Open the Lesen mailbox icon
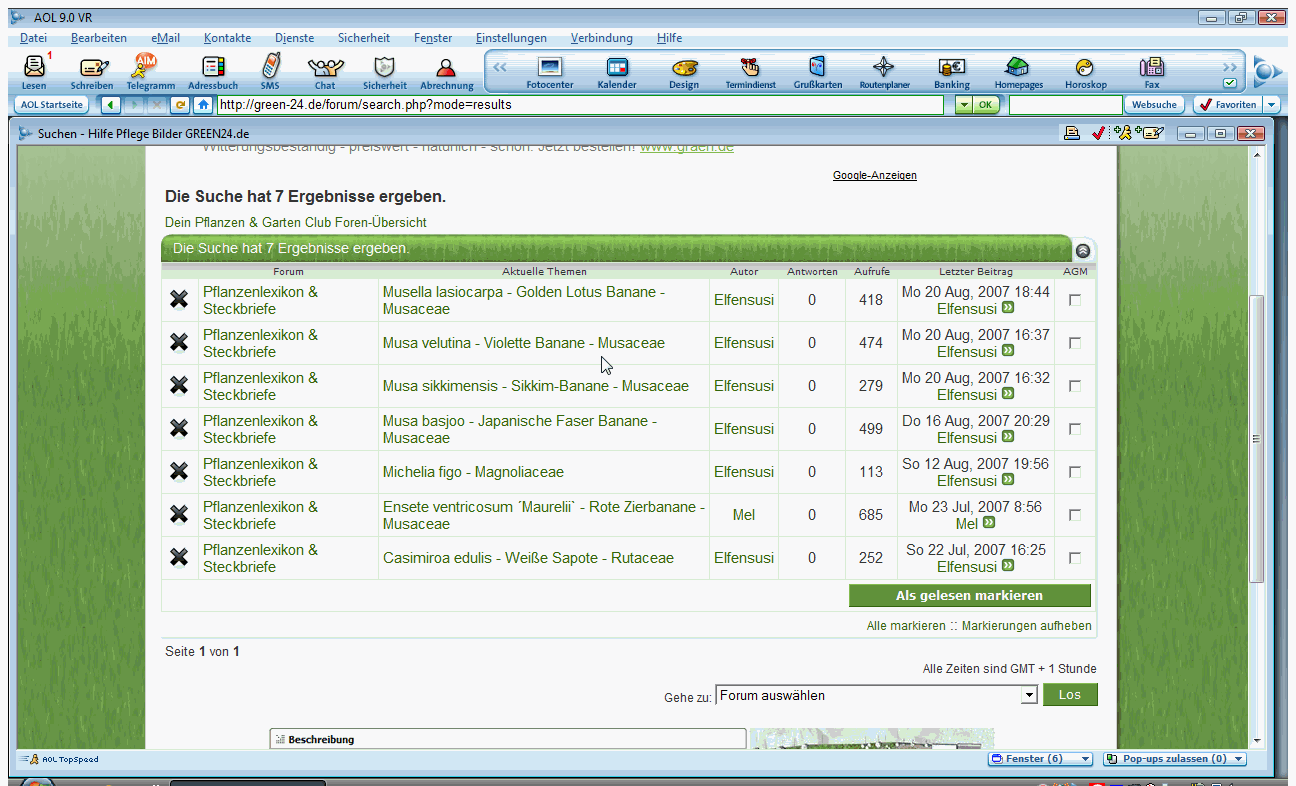 pyautogui.click(x=34, y=68)
